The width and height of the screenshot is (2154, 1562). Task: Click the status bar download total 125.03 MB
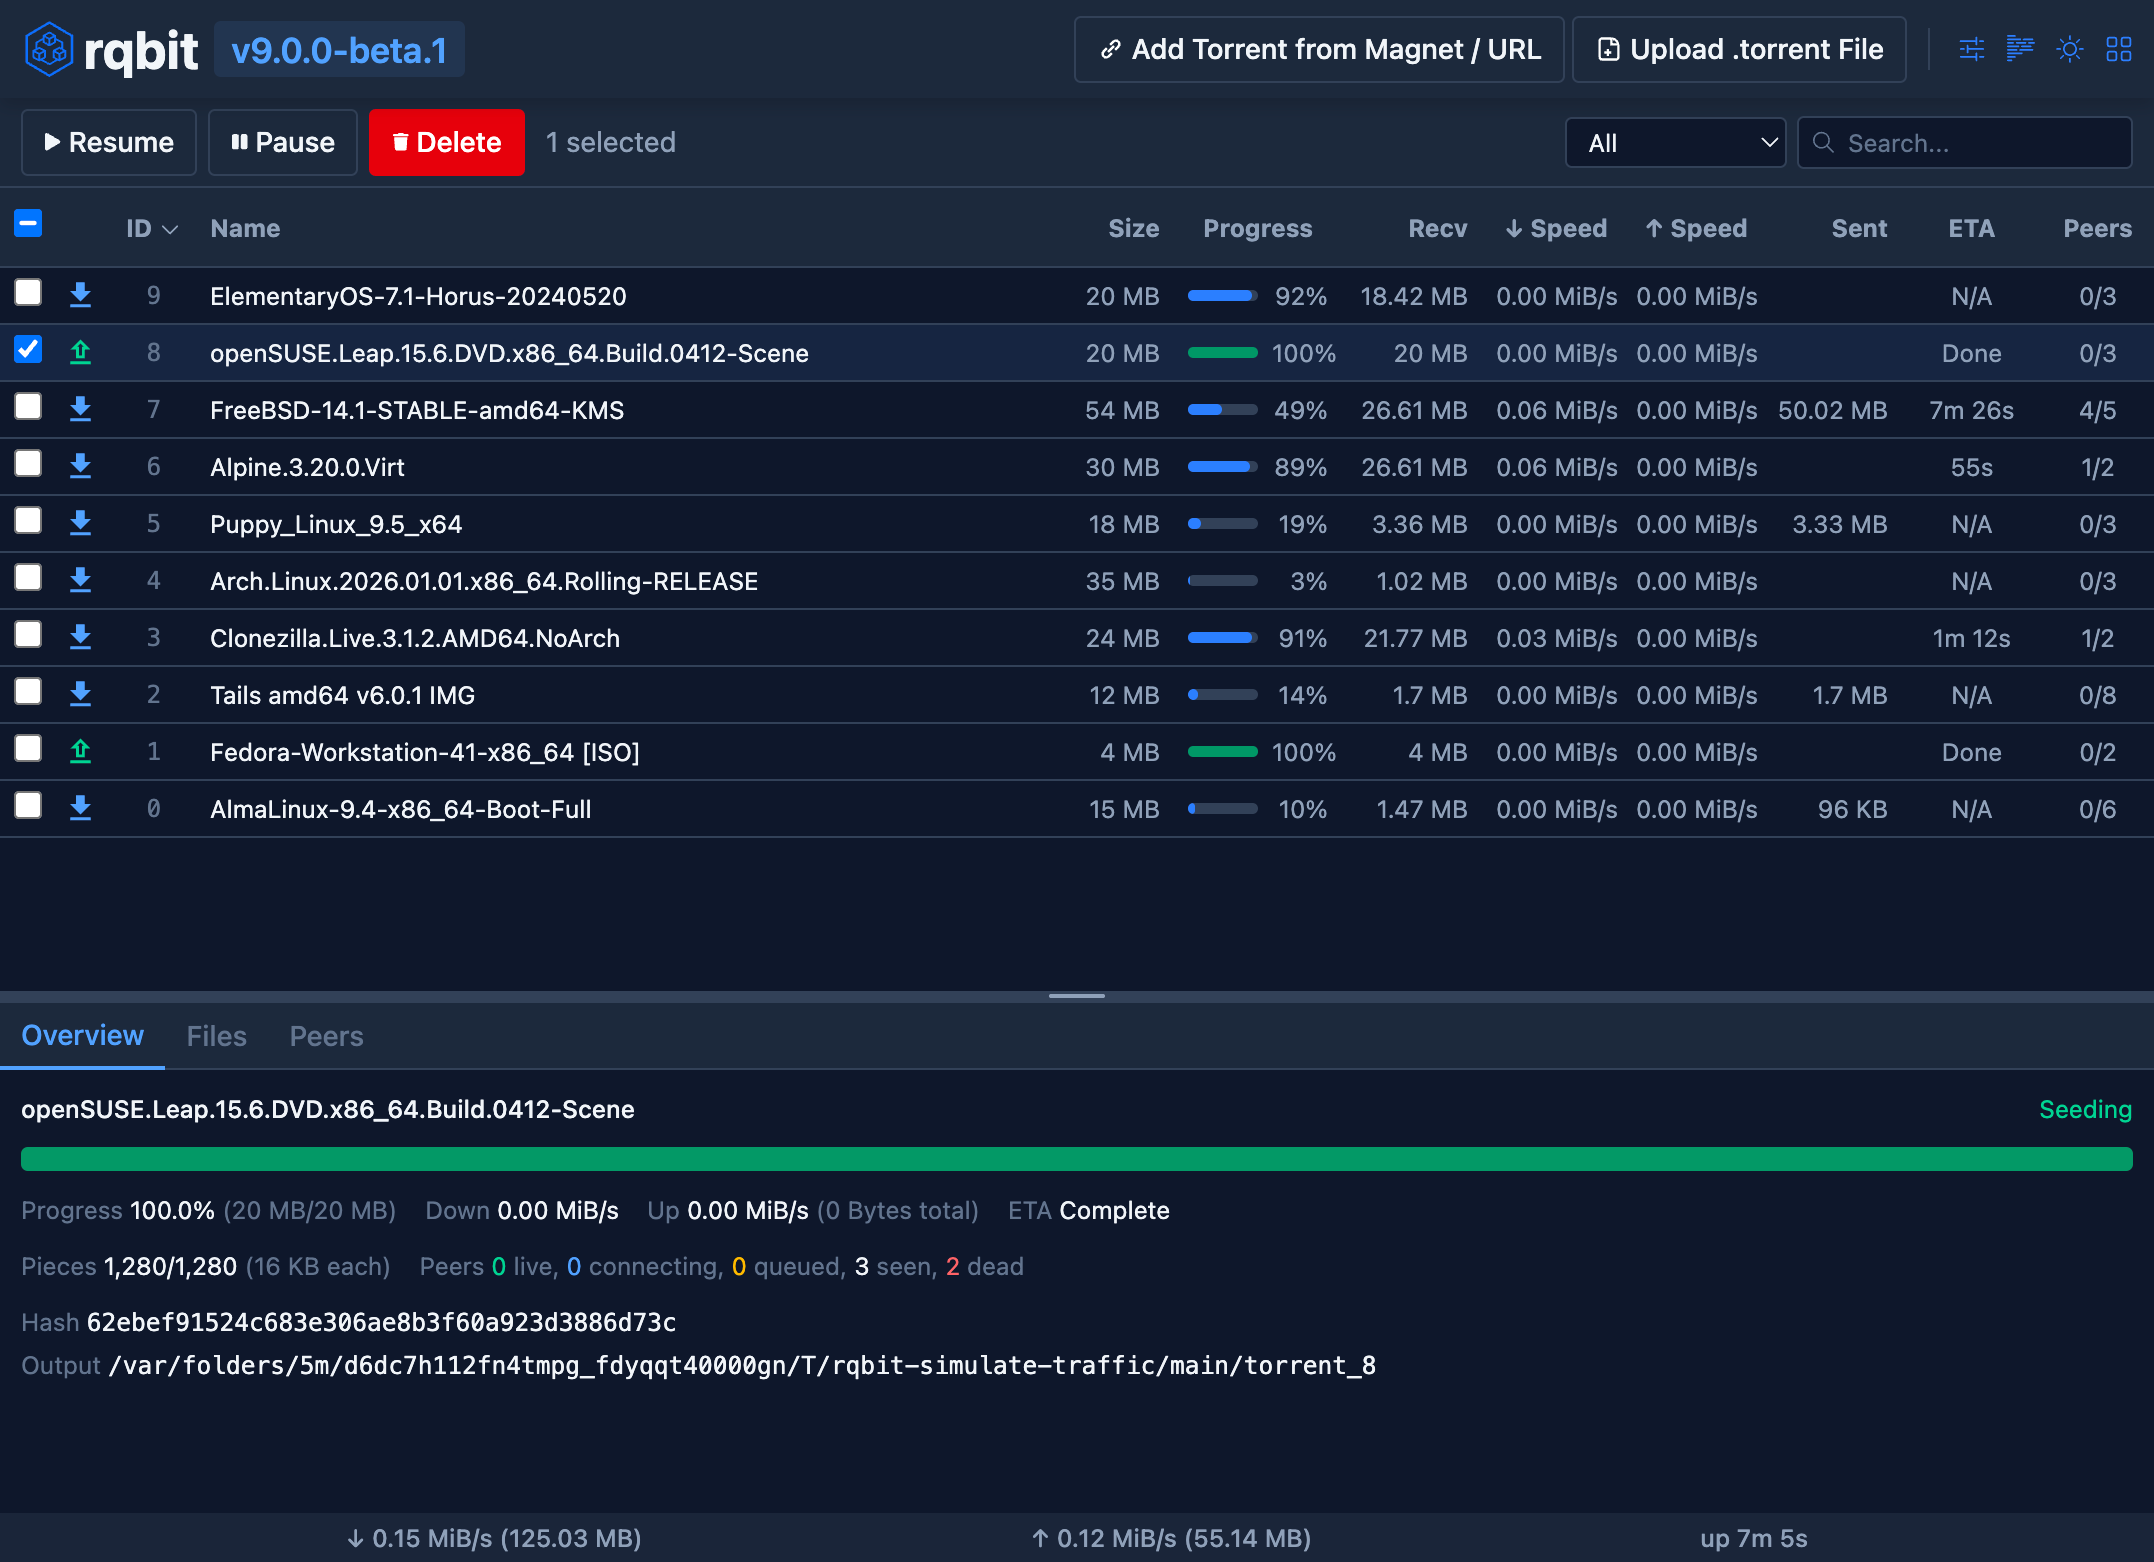click(572, 1539)
